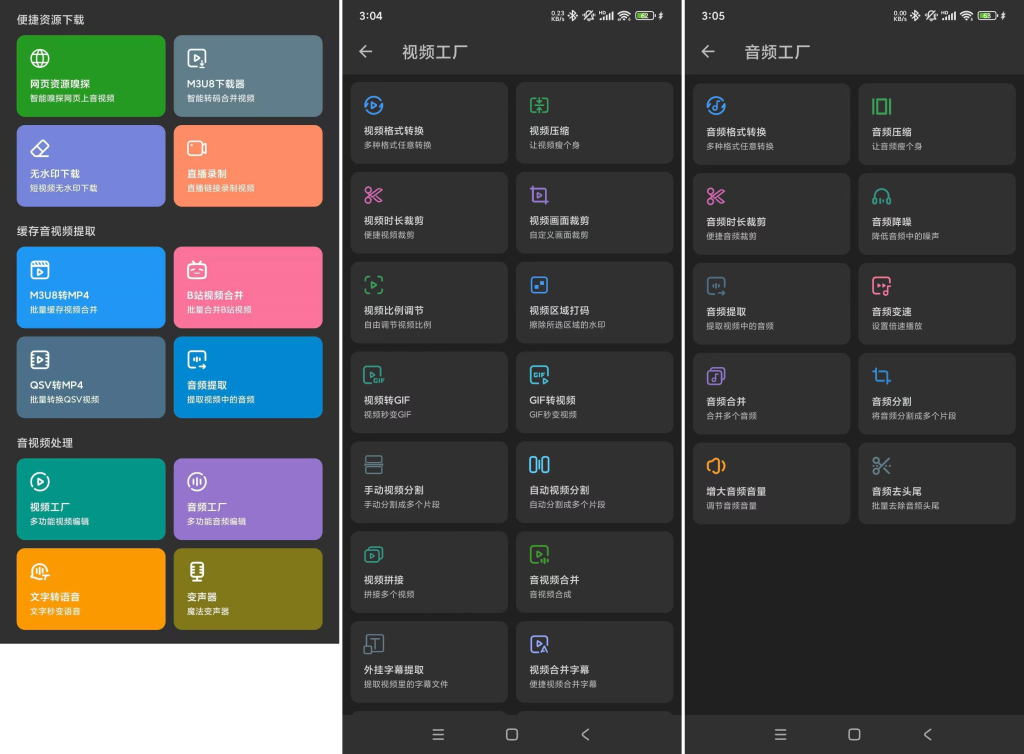Tap the recent-apps menu button on the 音频工厂 screen
The height and width of the screenshot is (754, 1024).
point(780,734)
